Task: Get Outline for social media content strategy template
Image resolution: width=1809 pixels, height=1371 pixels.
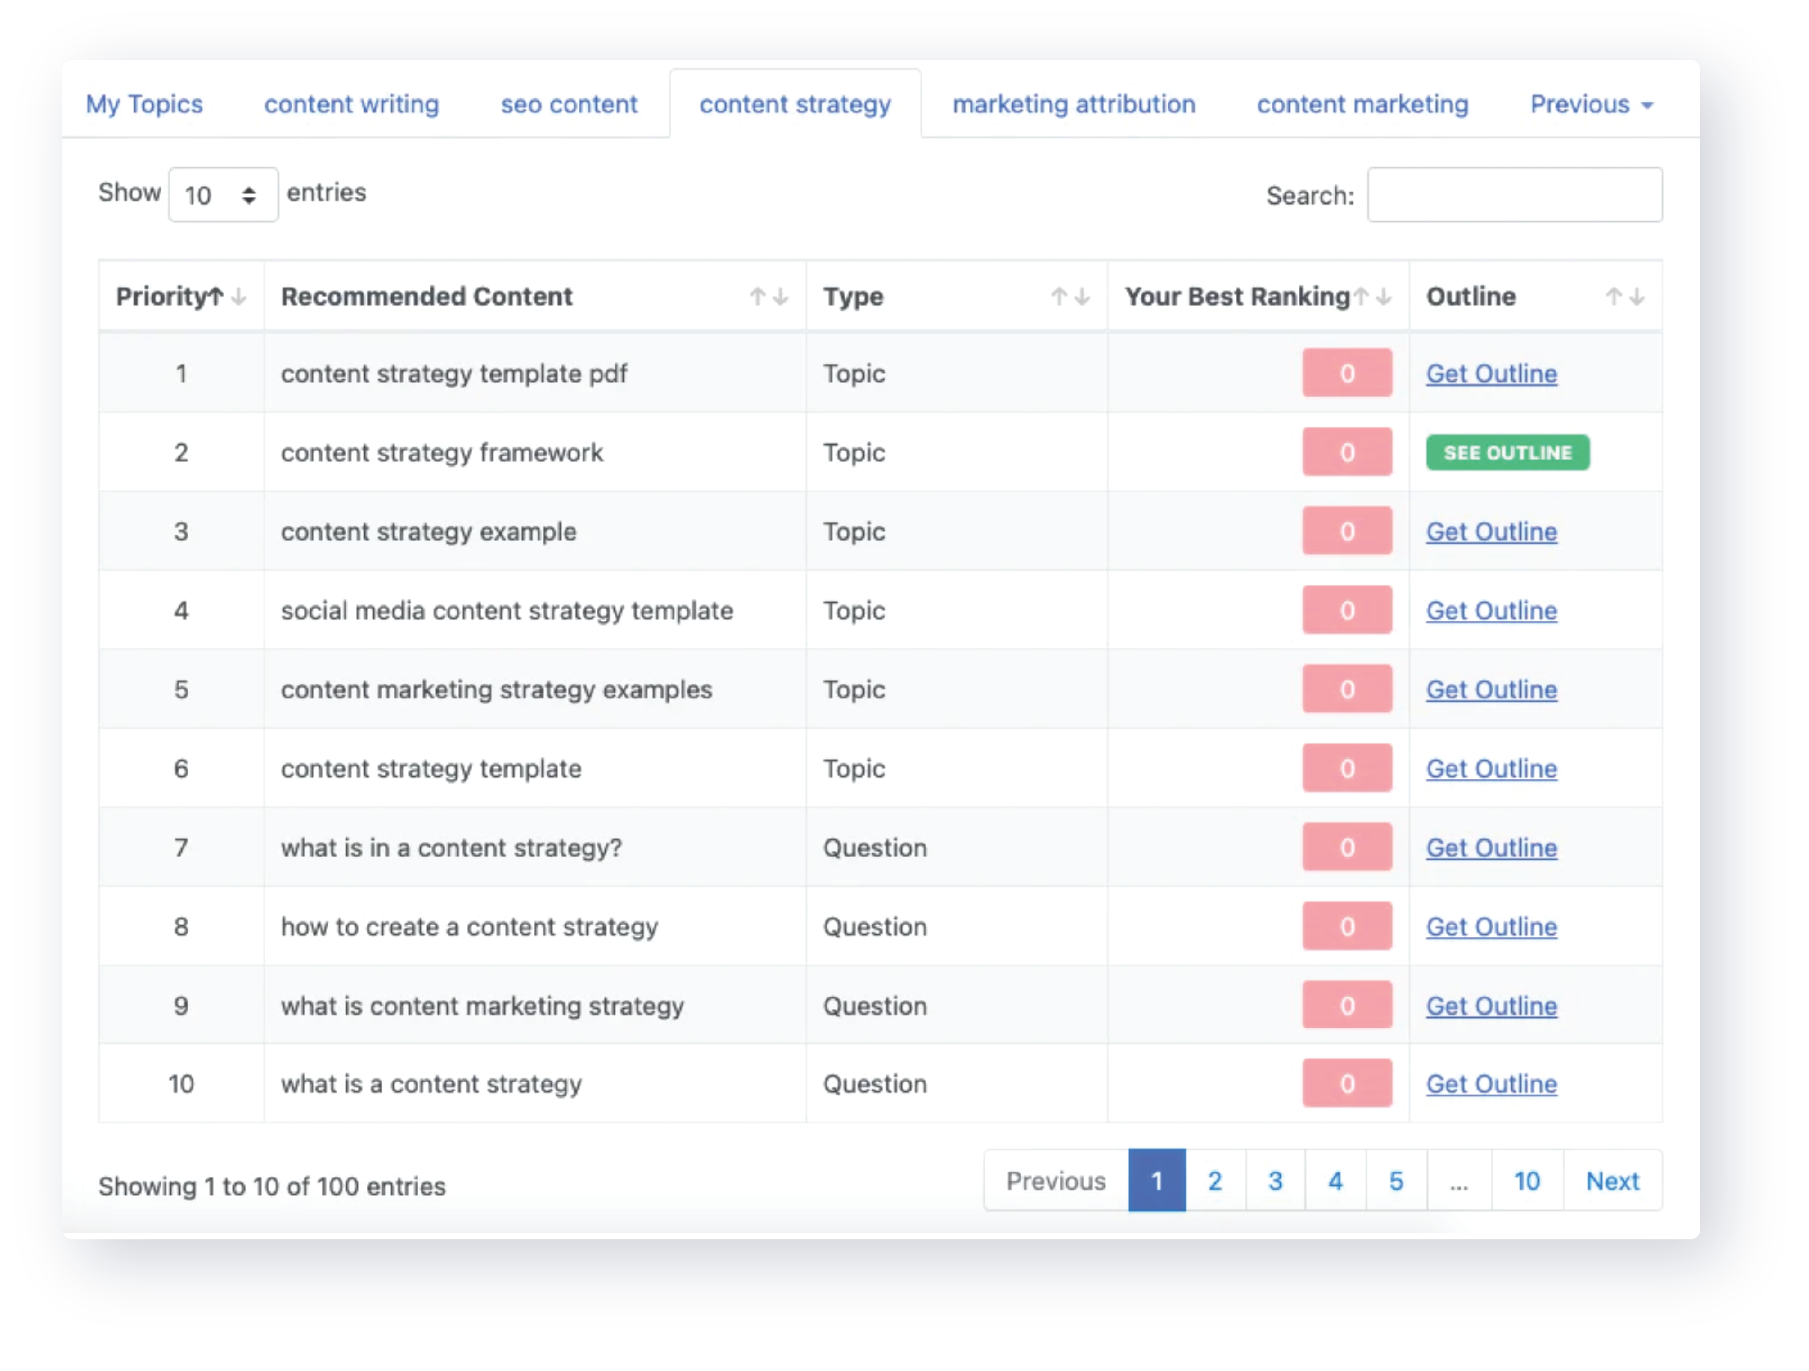Action: (x=1491, y=611)
